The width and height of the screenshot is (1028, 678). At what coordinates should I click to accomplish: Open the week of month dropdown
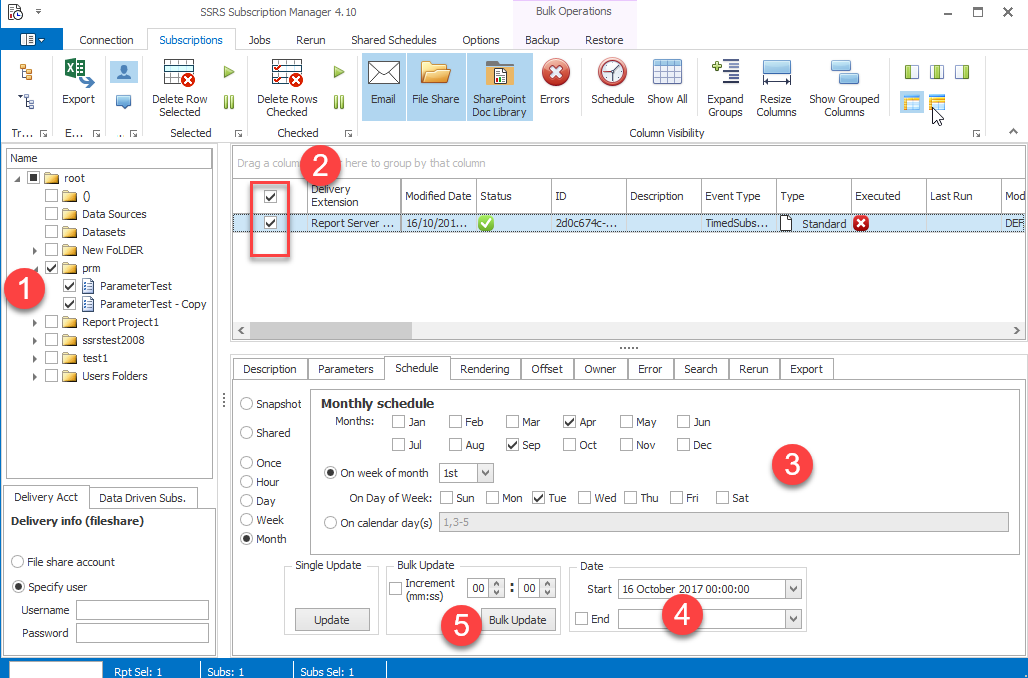(485, 473)
